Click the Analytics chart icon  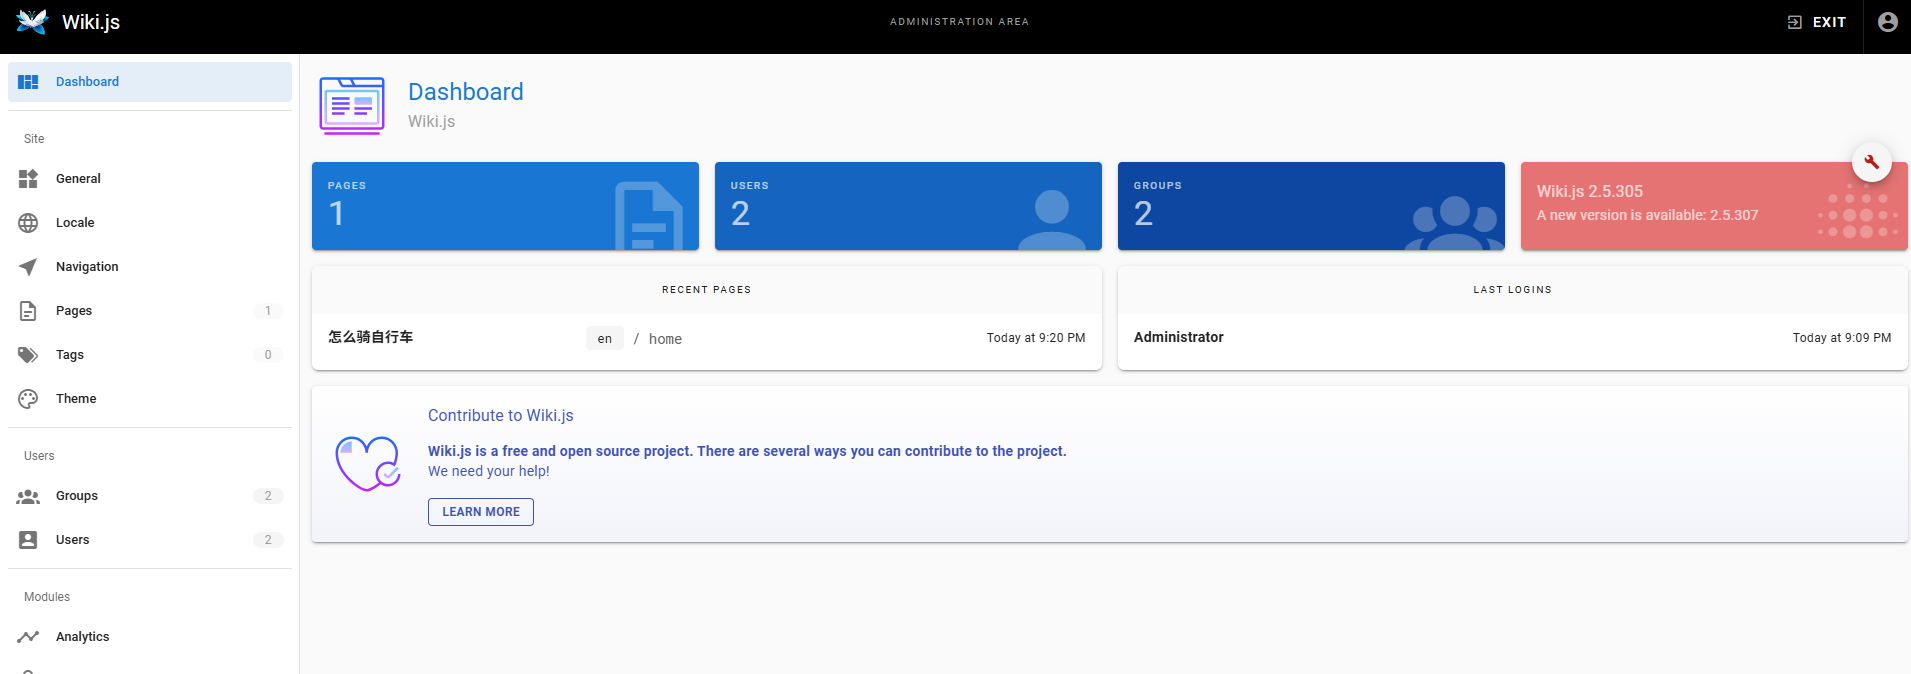(x=28, y=637)
